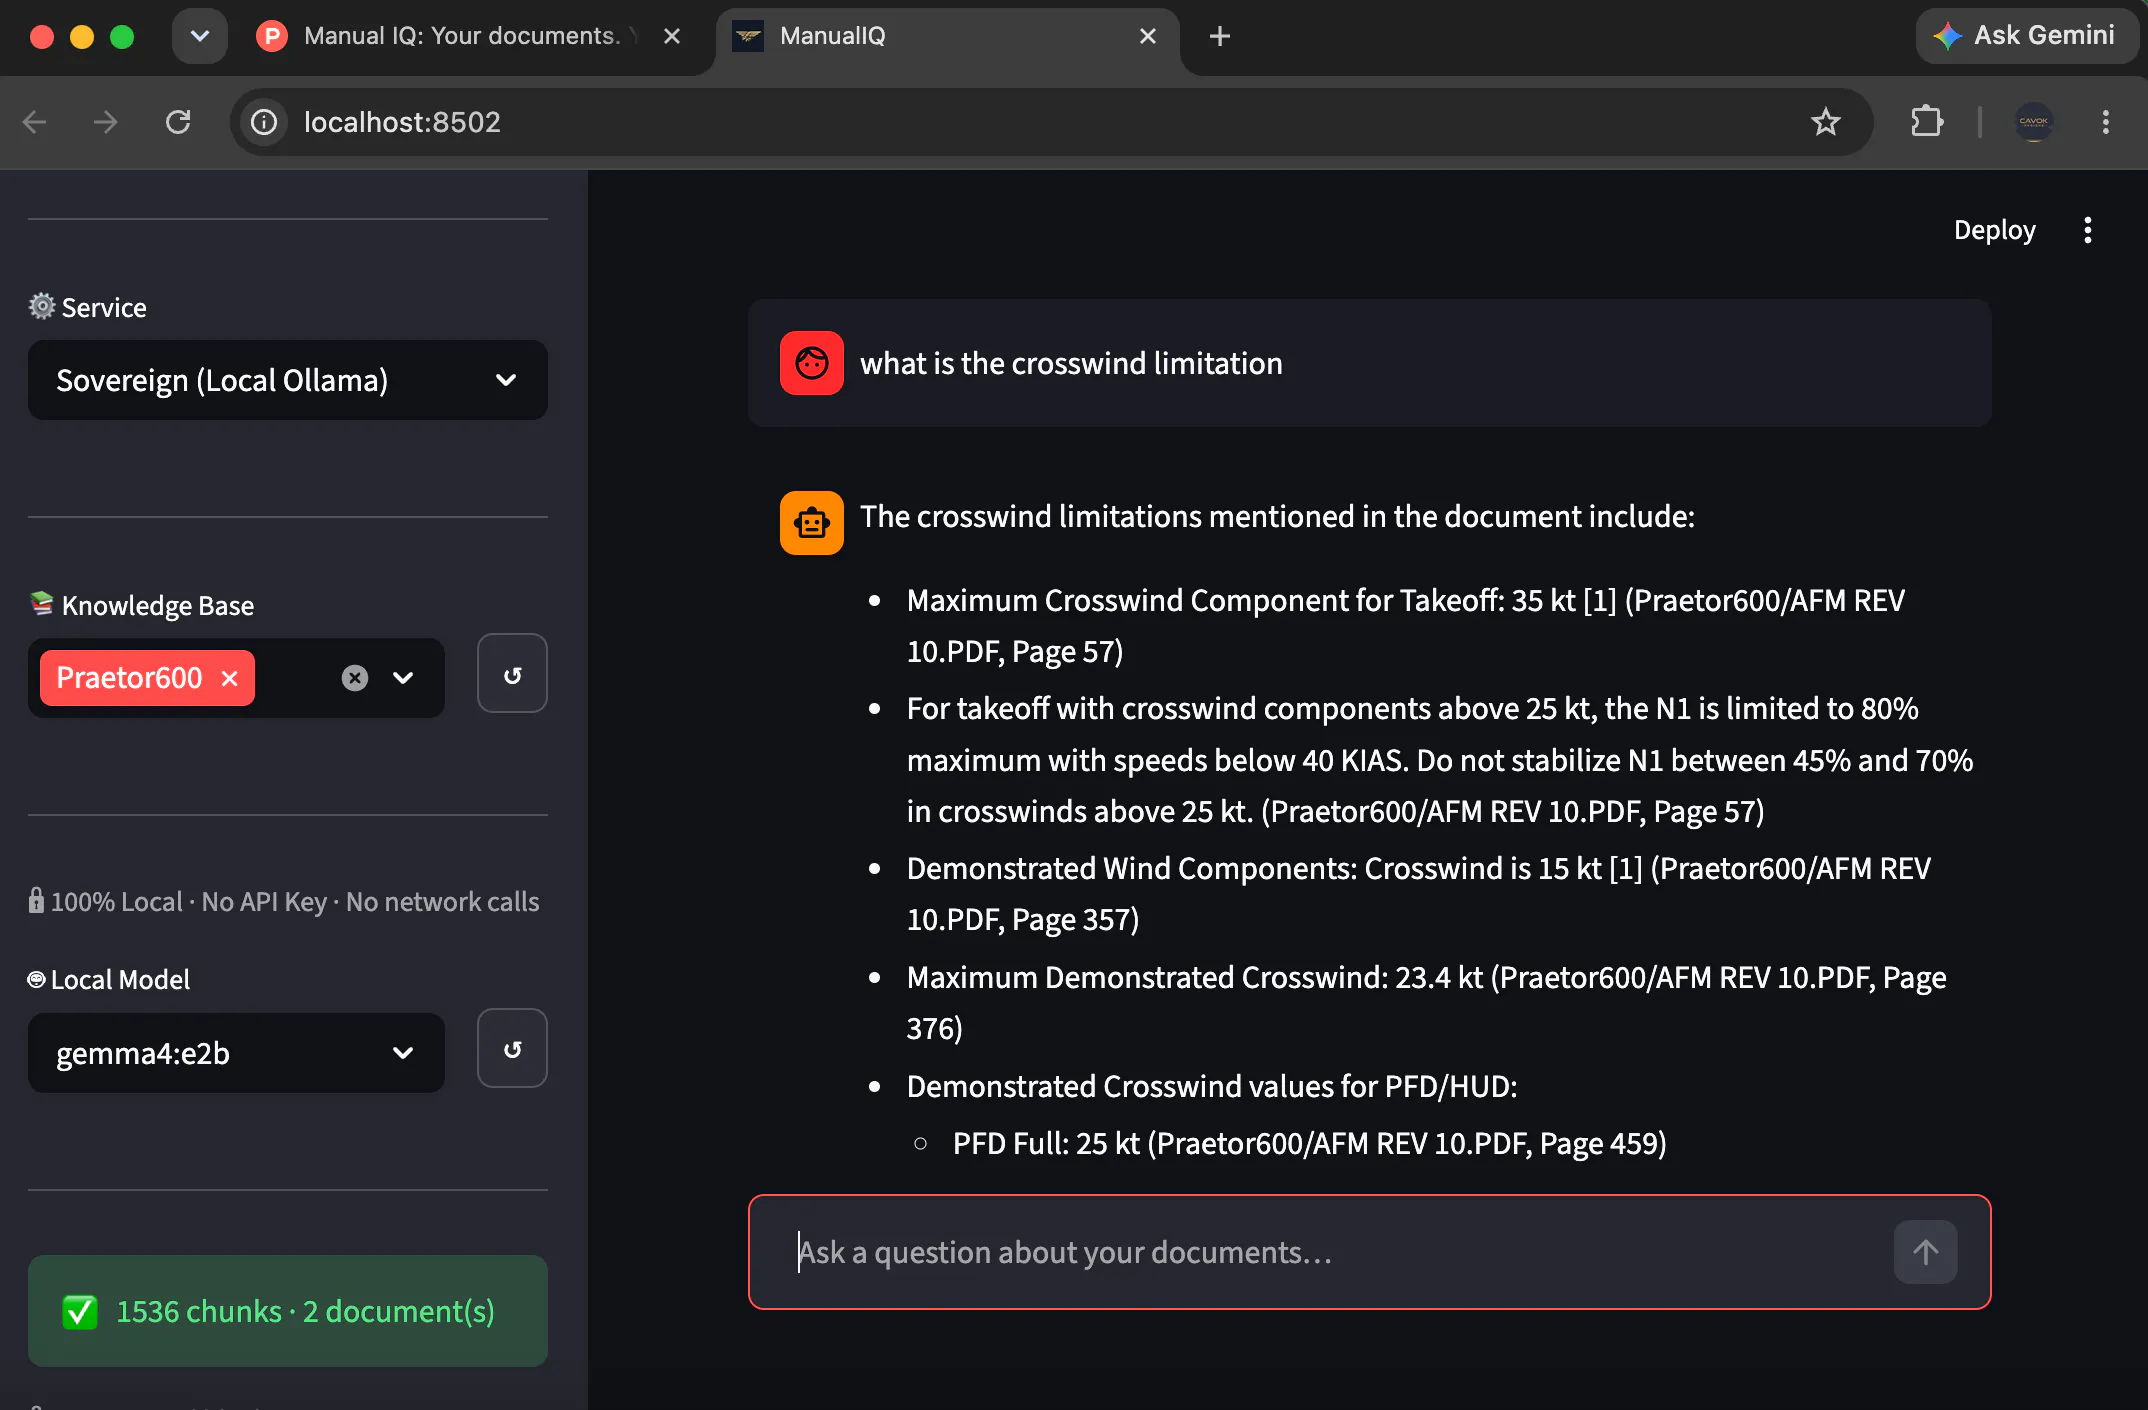2148x1410 pixels.
Task: Clear all Knowledge Base selections
Action: click(x=355, y=678)
